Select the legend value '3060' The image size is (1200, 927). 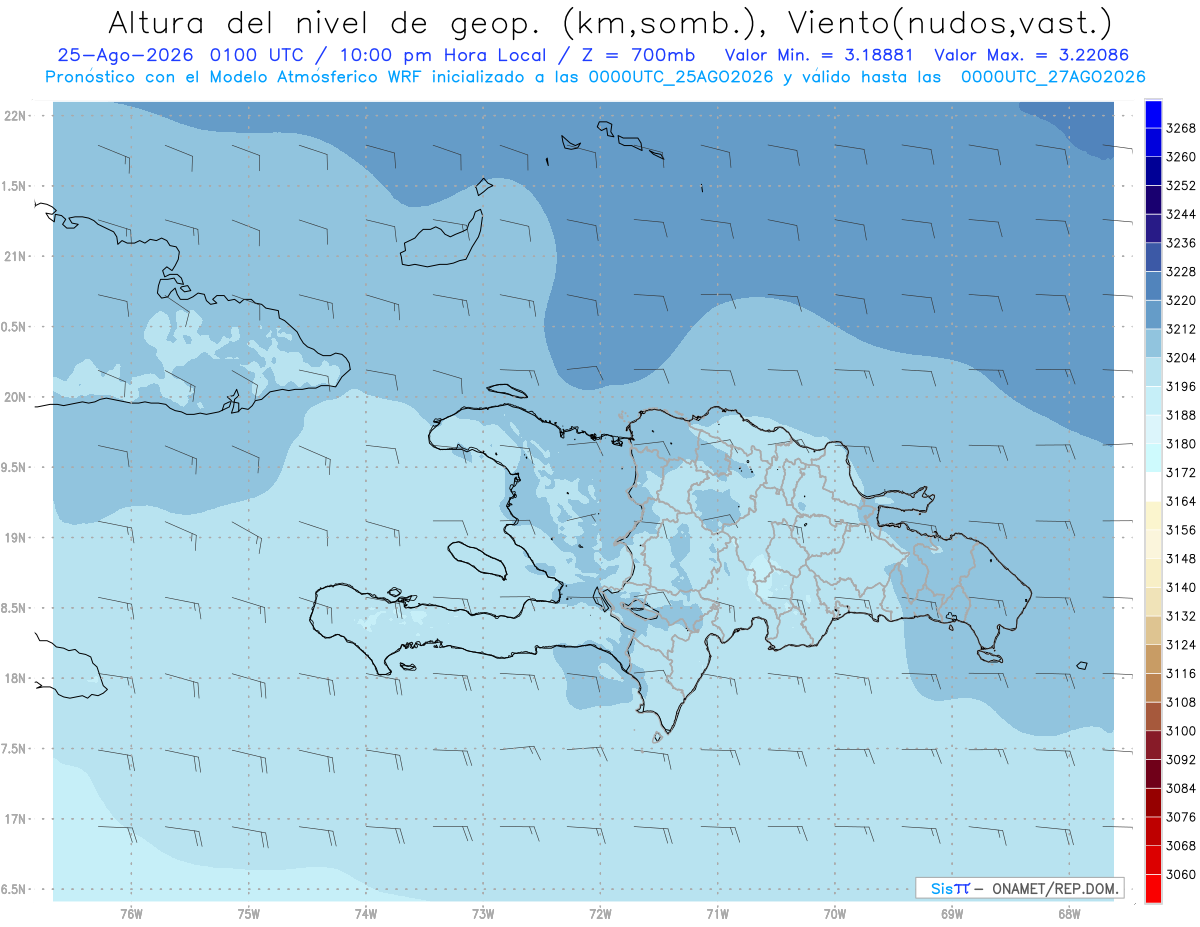(1181, 874)
